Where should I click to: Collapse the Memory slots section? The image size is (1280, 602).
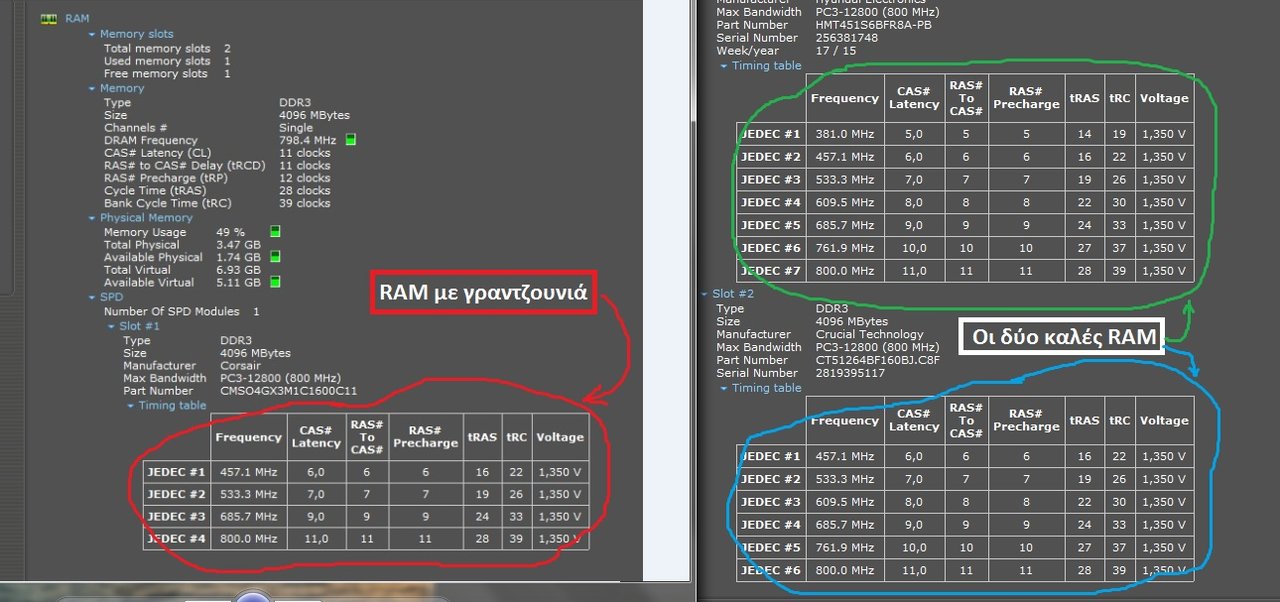(x=92, y=35)
